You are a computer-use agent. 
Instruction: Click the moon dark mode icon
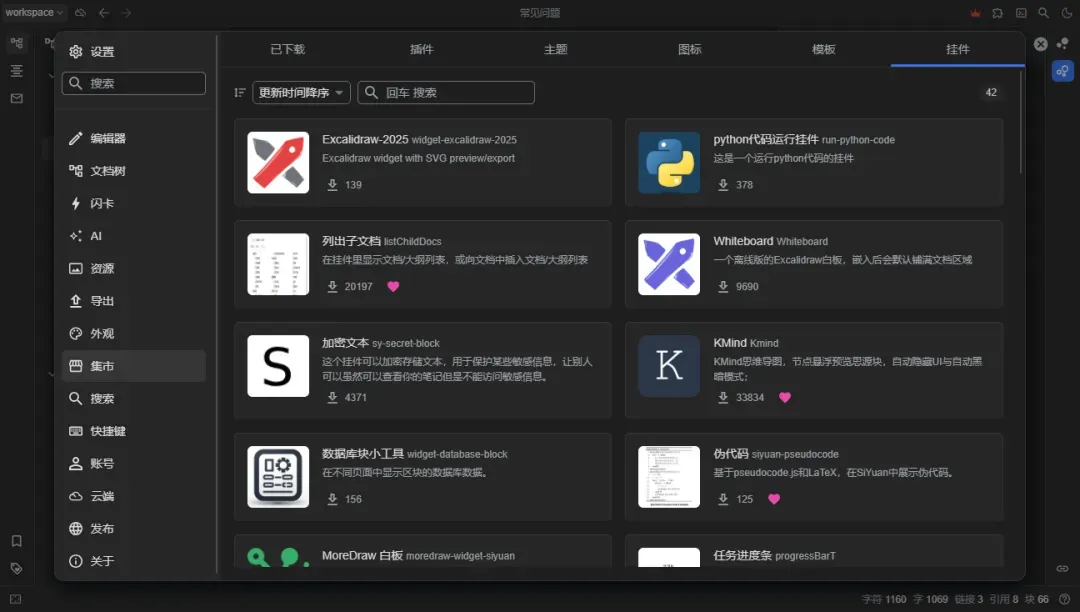pyautogui.click(x=1067, y=13)
